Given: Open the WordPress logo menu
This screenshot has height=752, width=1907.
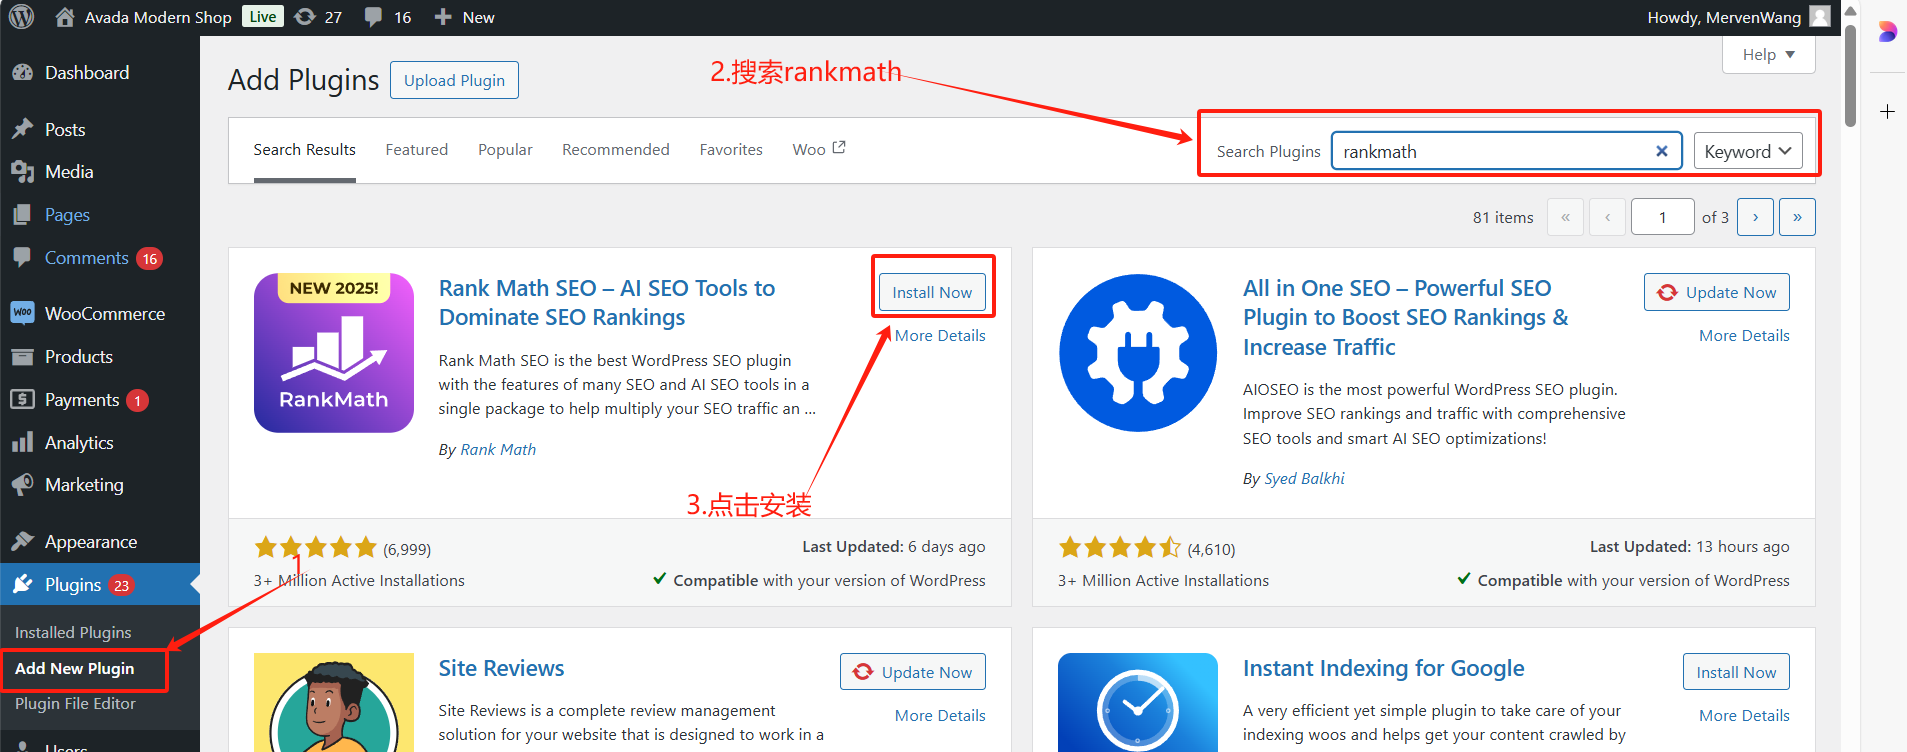Looking at the screenshot, I should [22, 17].
